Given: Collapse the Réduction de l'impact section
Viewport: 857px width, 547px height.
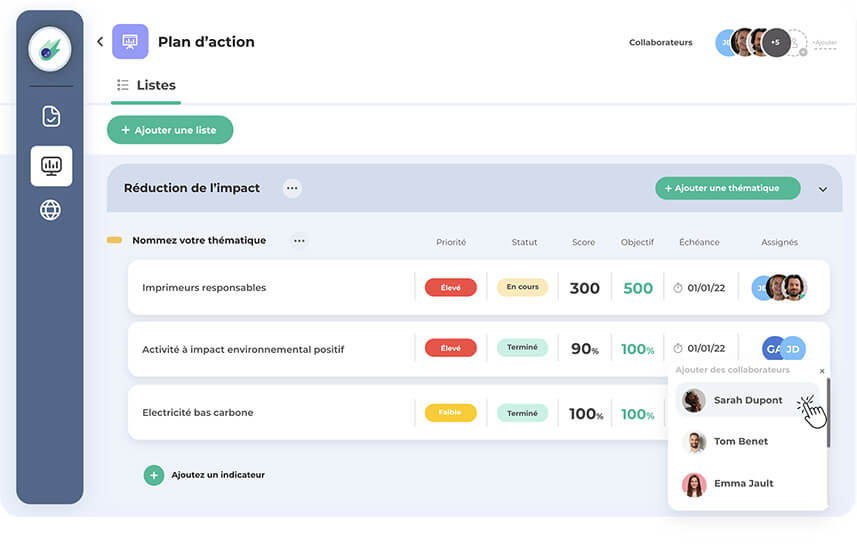Looking at the screenshot, I should pyautogui.click(x=823, y=189).
